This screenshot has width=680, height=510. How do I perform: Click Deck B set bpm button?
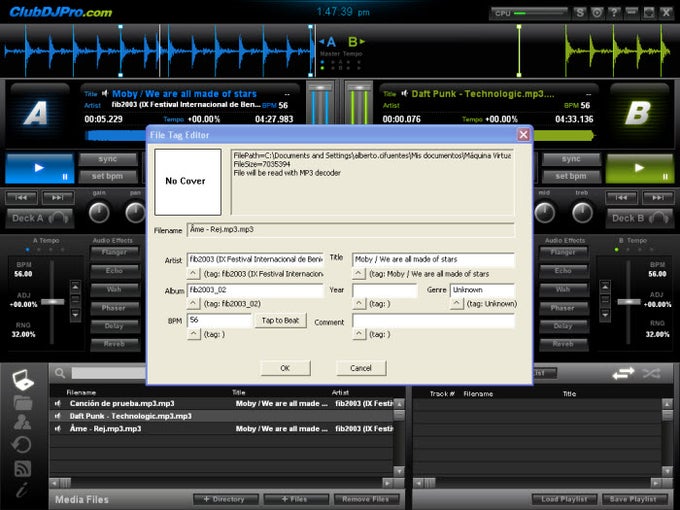(x=571, y=176)
